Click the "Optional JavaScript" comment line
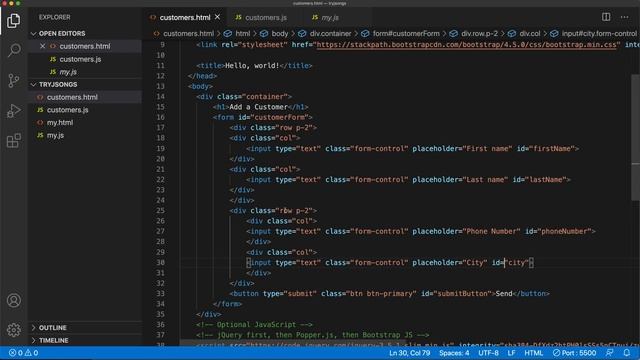Screen dimensions: 640x360 click(x=254, y=324)
